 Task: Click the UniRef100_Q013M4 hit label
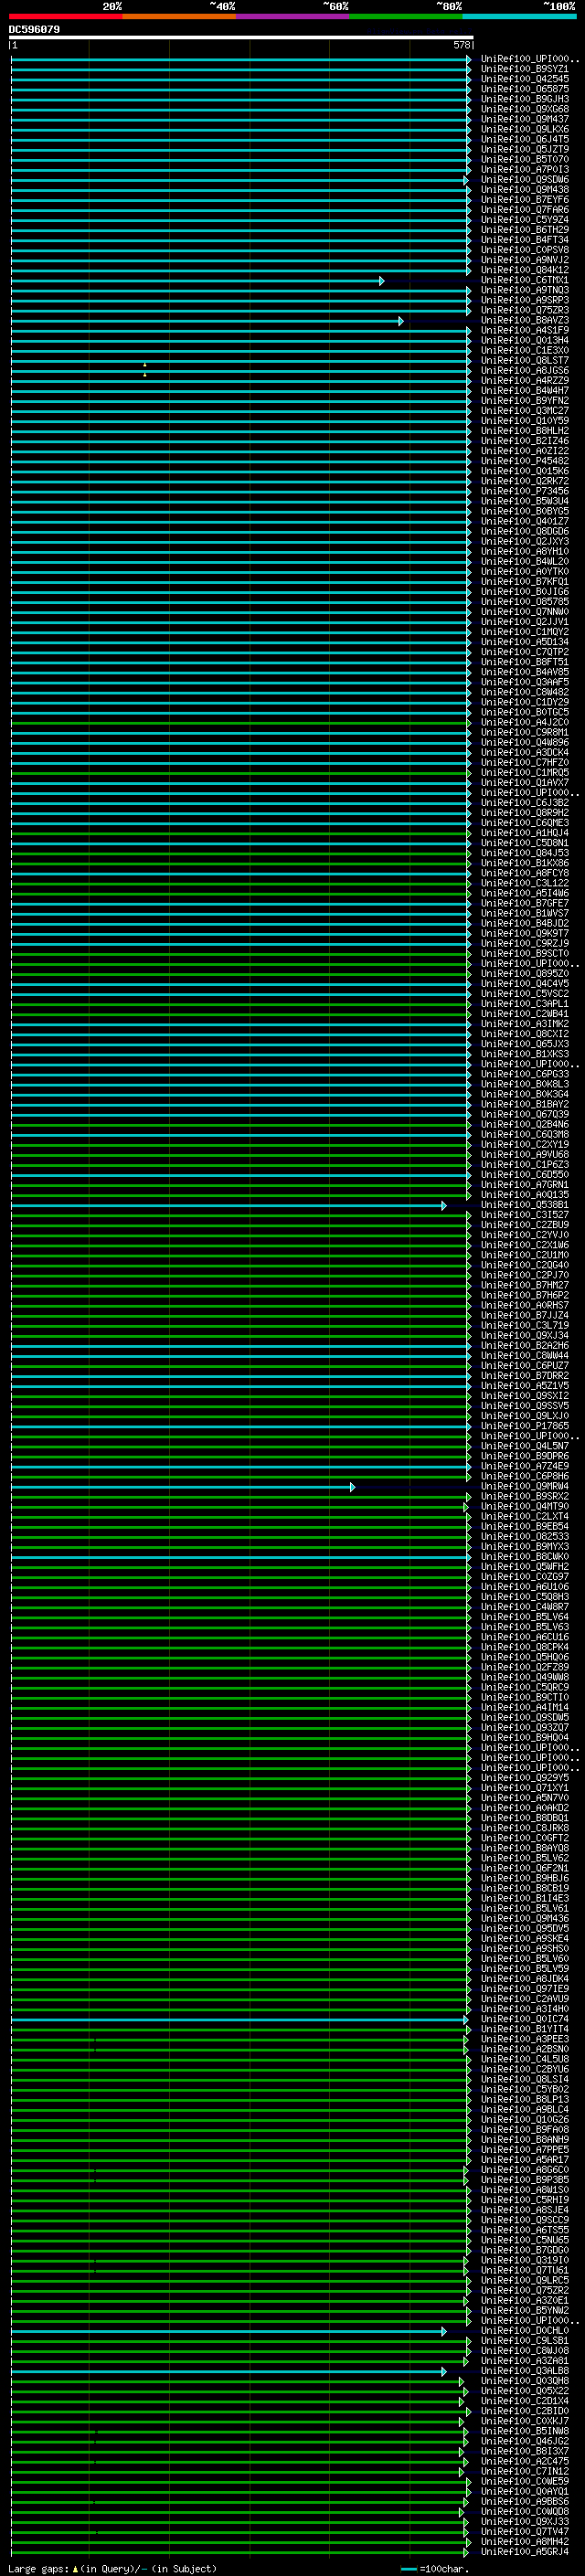click(x=524, y=340)
